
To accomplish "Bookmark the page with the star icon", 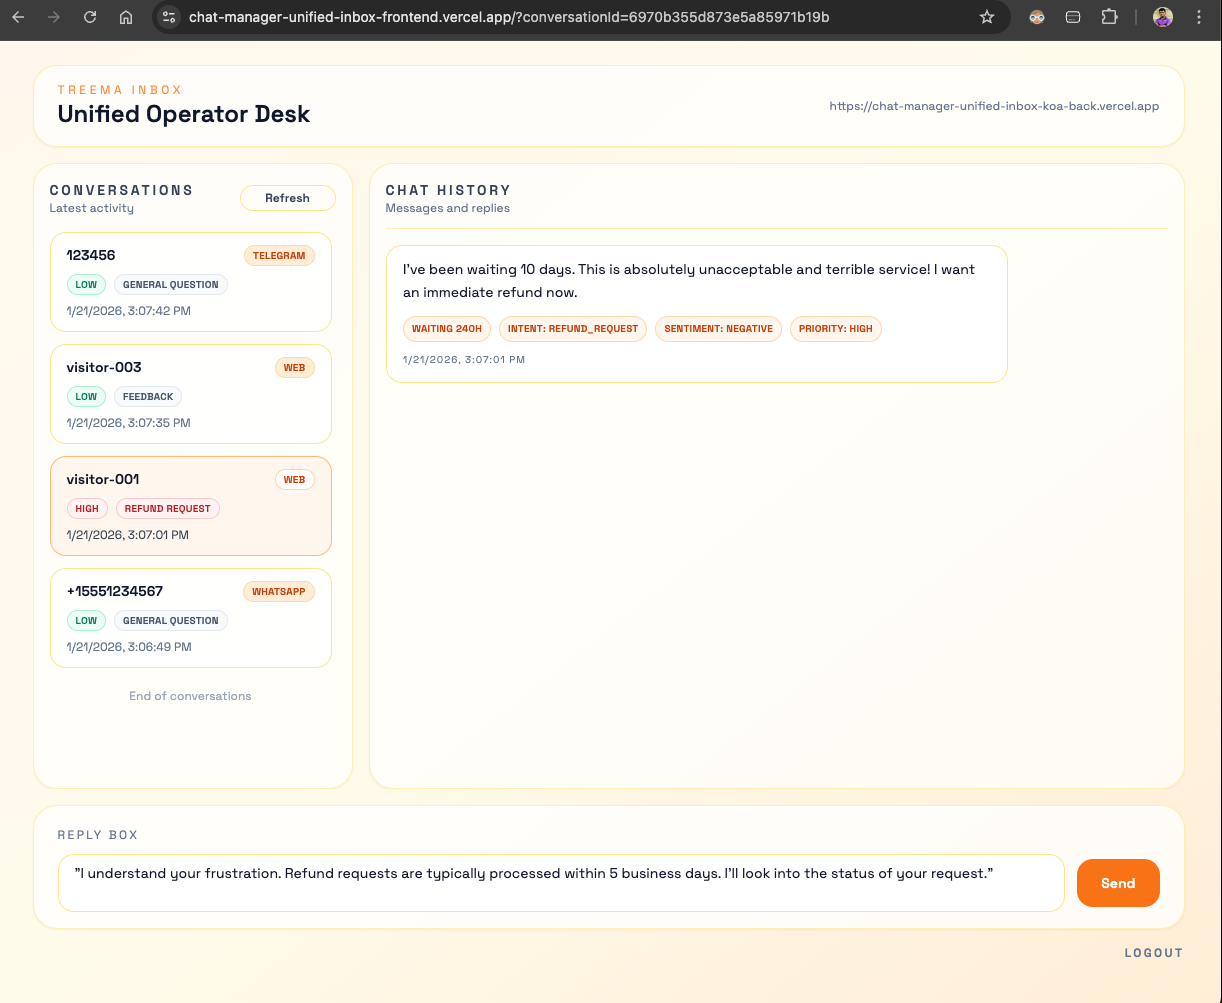I will pyautogui.click(x=987, y=17).
